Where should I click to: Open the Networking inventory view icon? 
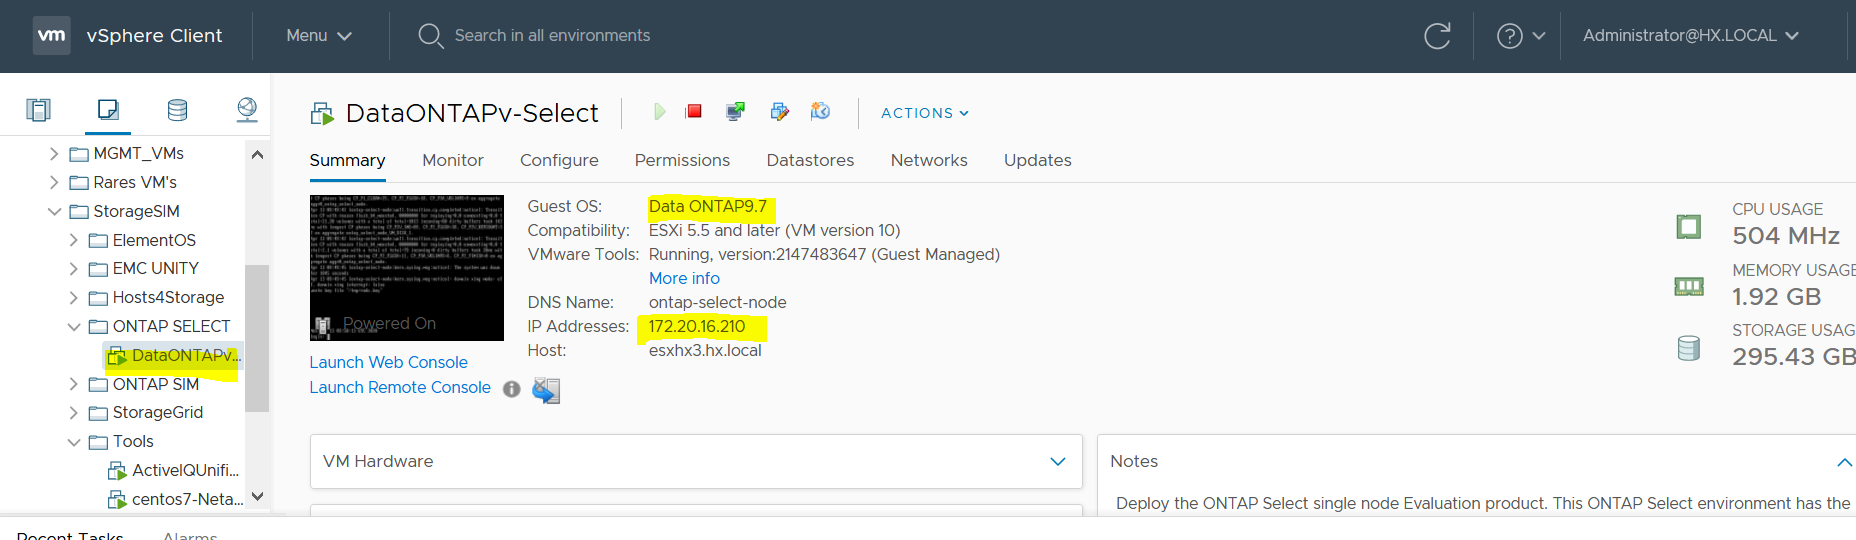pos(247,110)
